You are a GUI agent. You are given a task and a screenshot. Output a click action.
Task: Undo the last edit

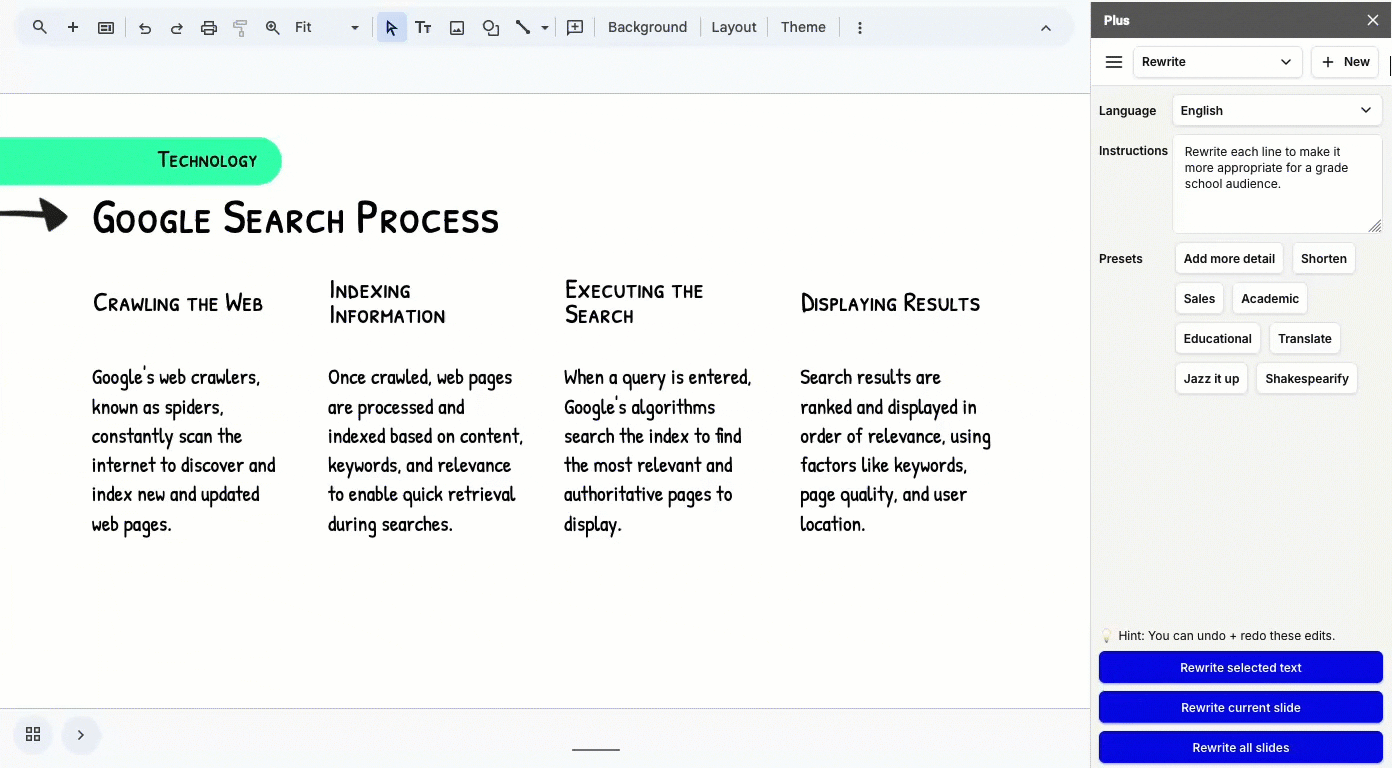click(145, 28)
